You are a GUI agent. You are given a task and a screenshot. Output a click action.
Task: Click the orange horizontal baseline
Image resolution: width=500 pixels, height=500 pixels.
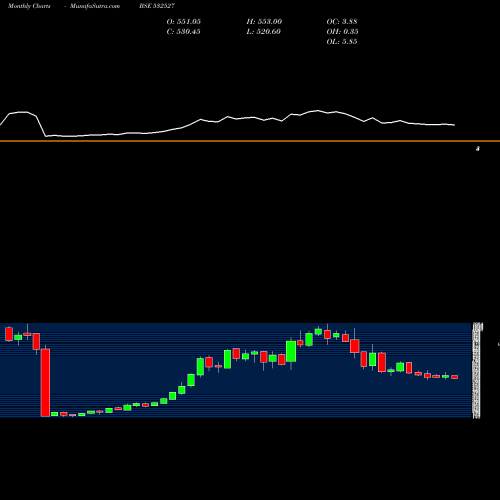pos(250,141)
